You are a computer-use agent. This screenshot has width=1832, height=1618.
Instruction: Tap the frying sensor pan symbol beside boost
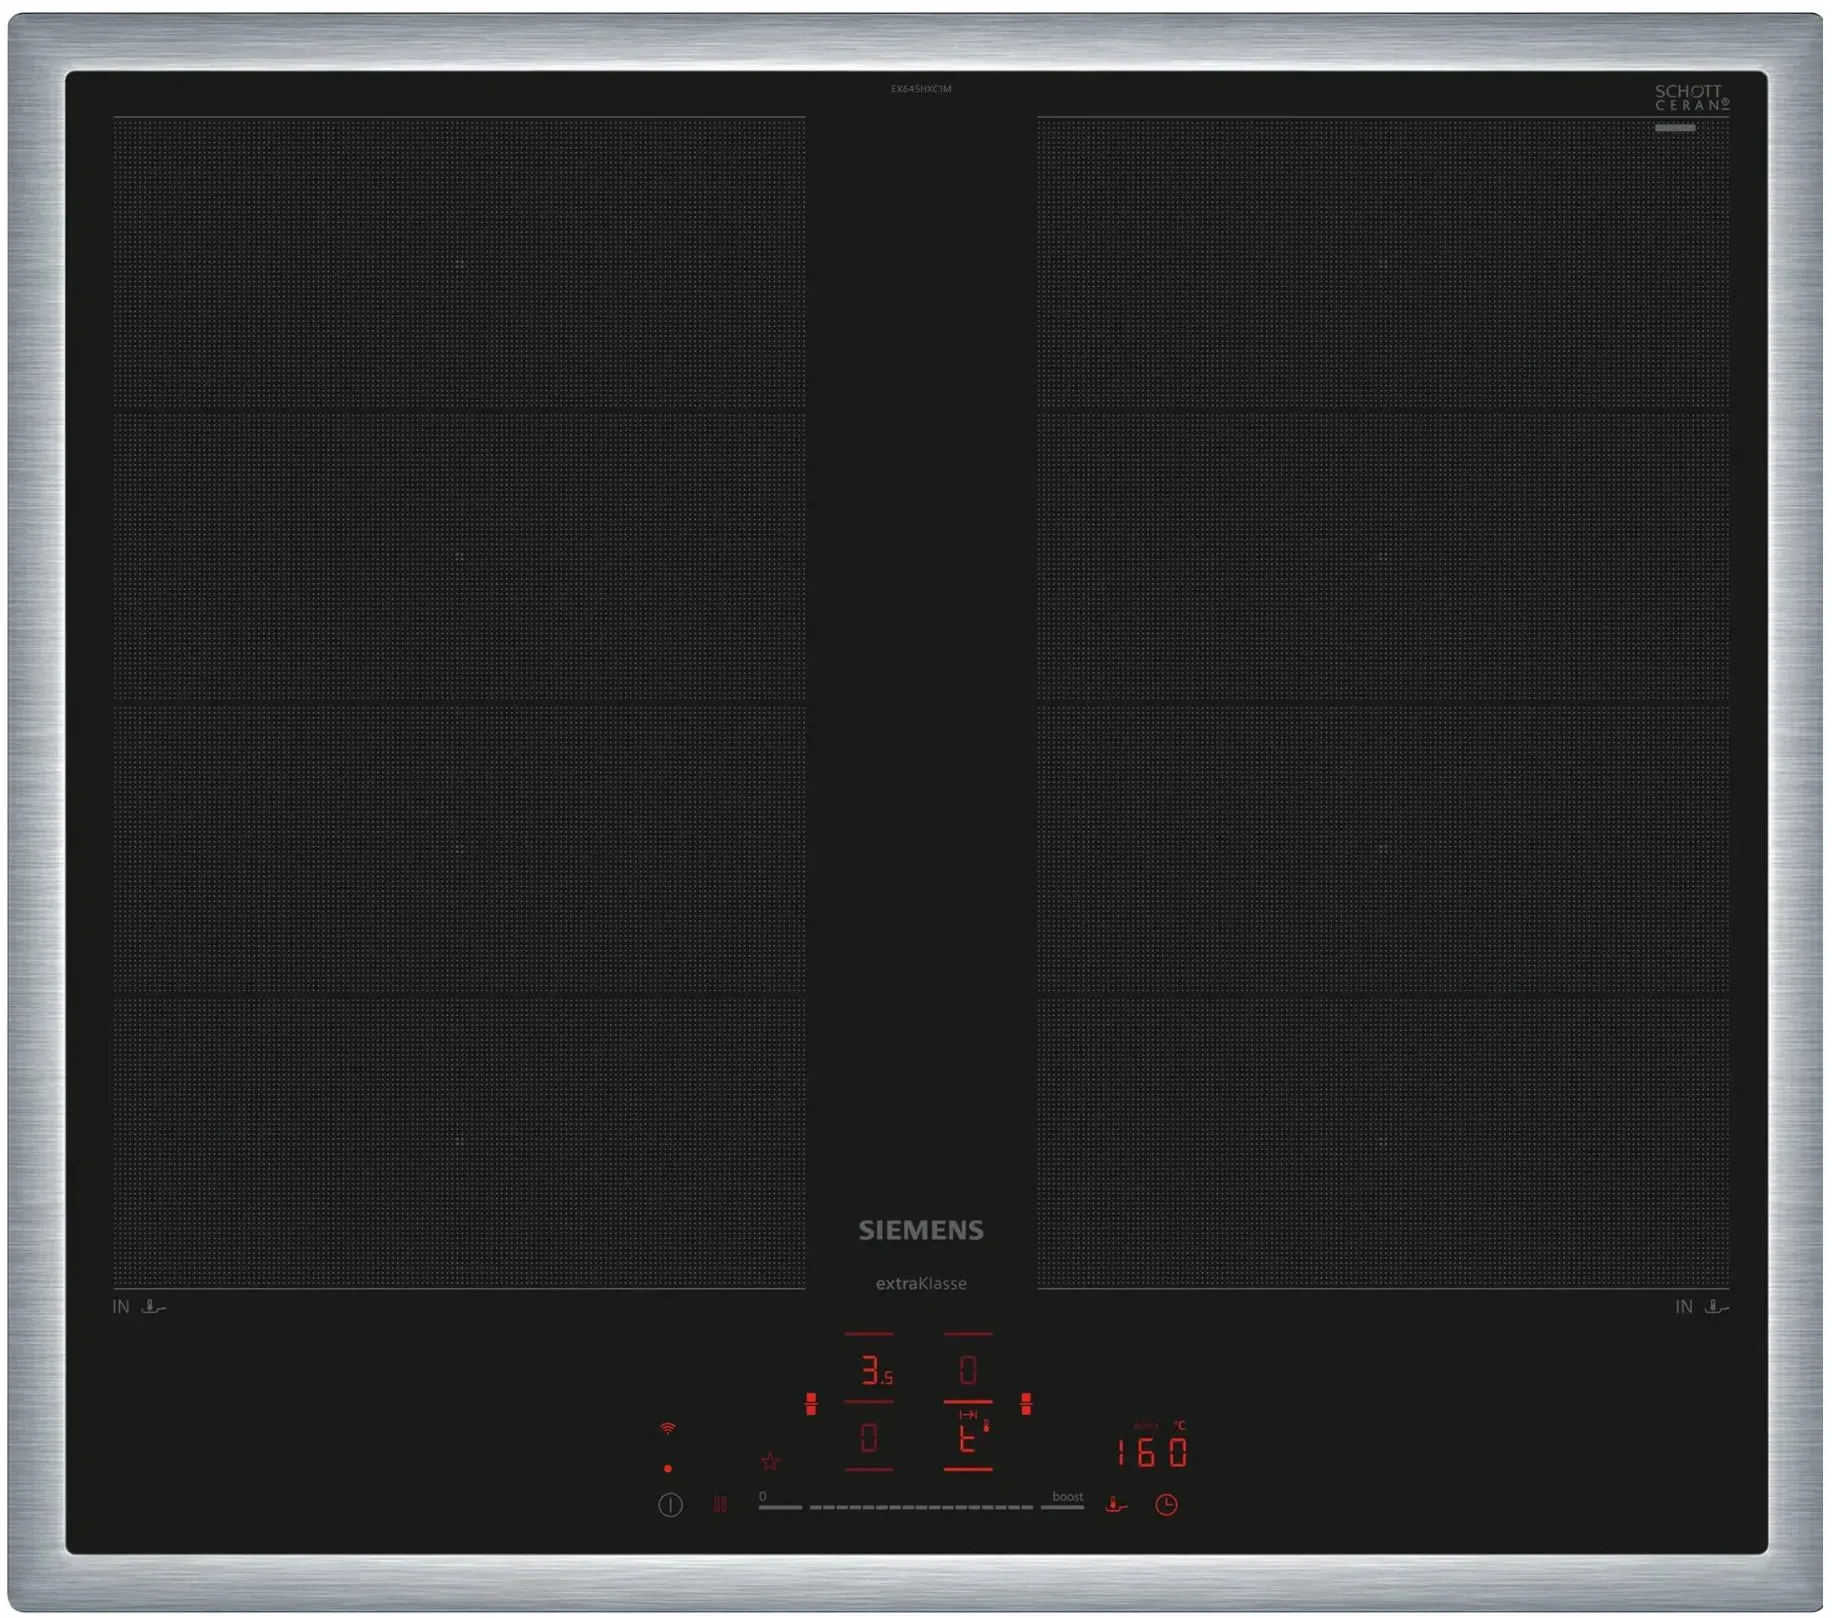tap(1116, 1504)
